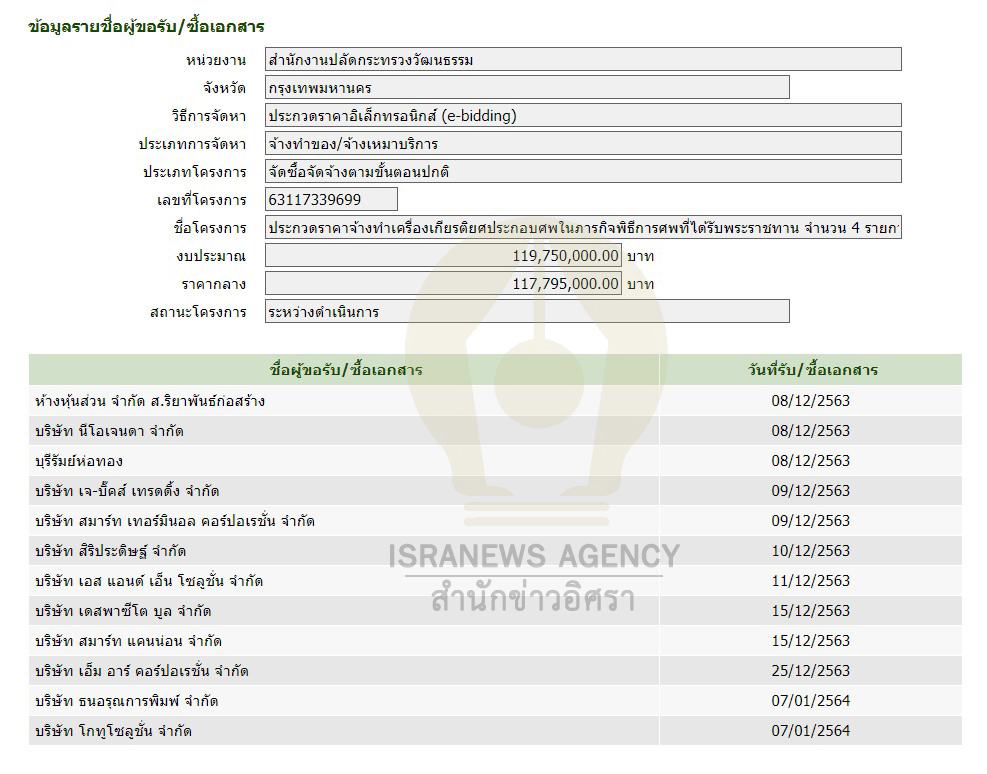Click the หน่วยงาน field showing สำนักงานปลัดกระทรวงวัฒนธรรม
Screen dimensions: 987x774
coord(583,60)
